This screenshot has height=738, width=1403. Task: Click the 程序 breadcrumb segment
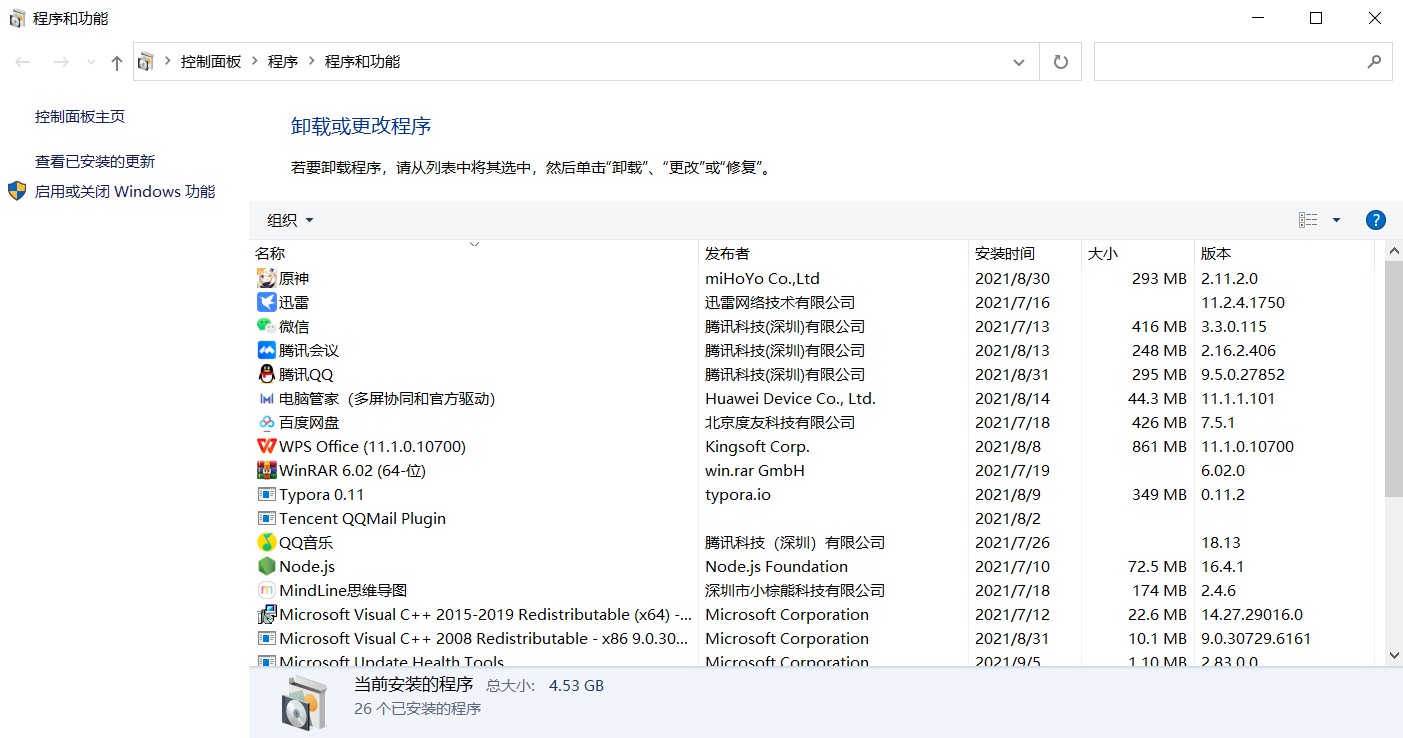[283, 62]
